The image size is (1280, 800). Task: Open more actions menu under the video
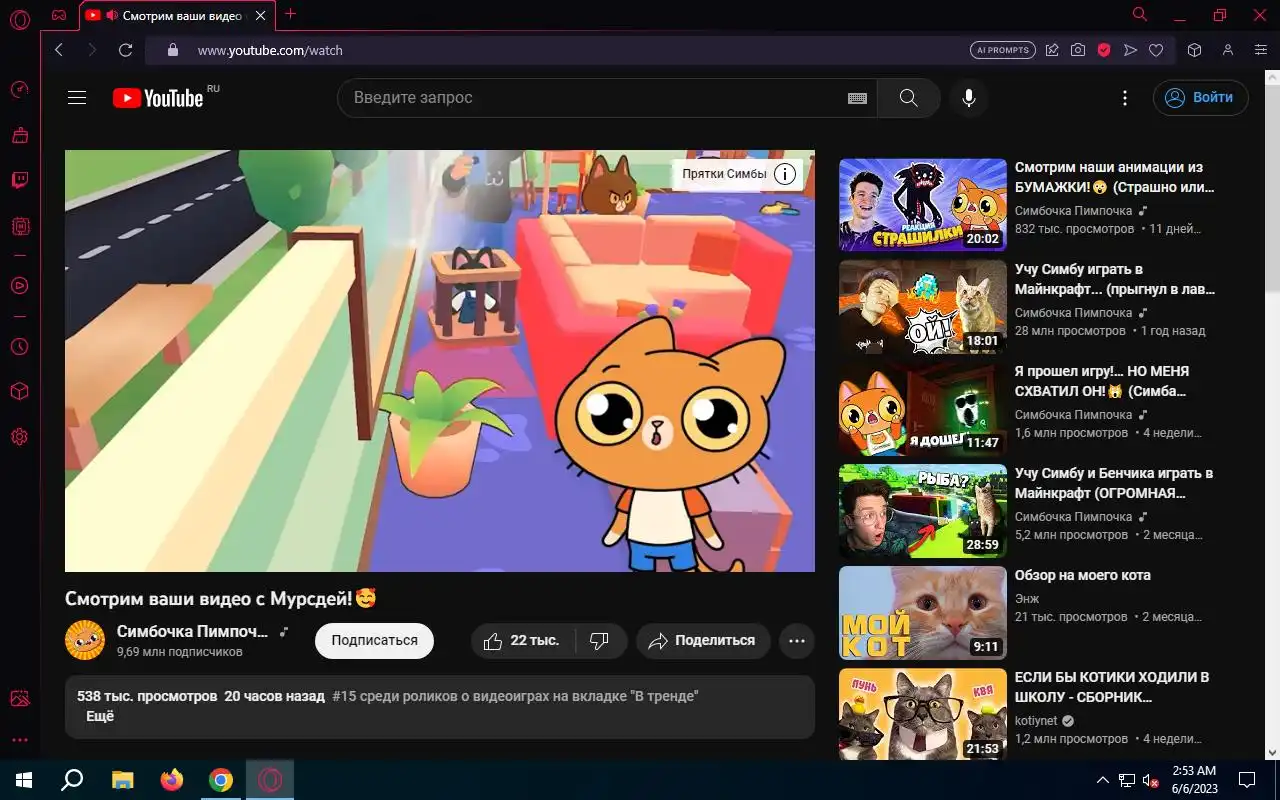click(x=797, y=641)
